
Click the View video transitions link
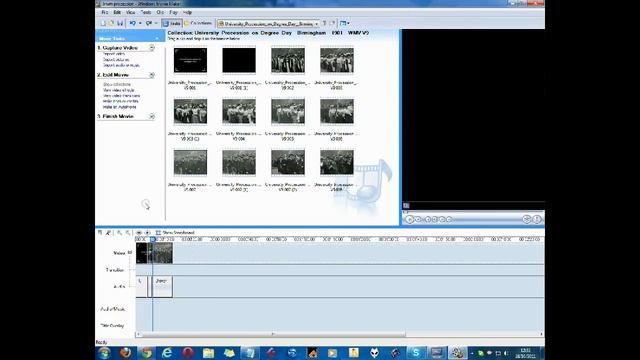[x=122, y=96]
